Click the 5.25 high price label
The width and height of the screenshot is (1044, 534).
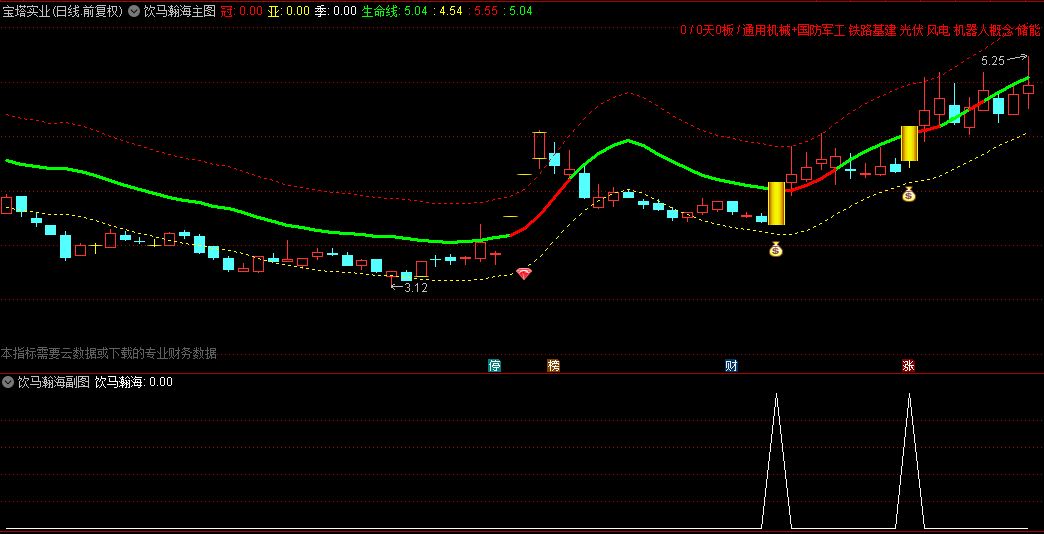[992, 61]
